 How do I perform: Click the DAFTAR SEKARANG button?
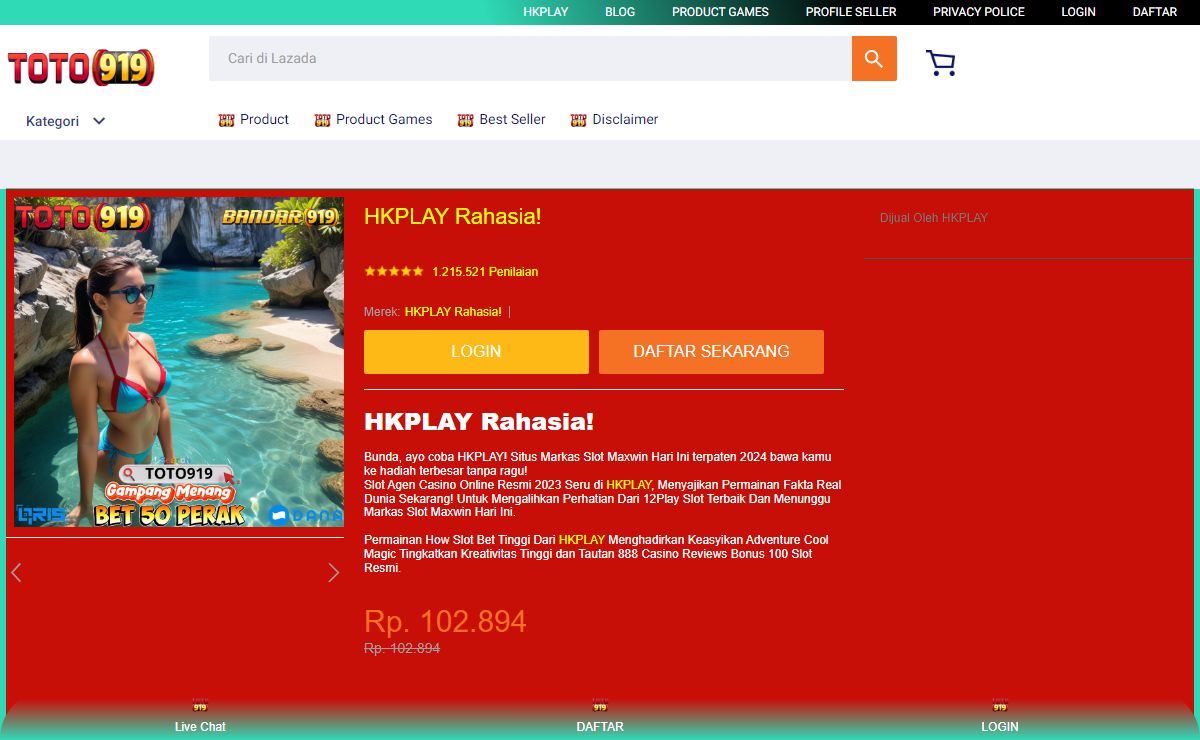[x=711, y=352]
